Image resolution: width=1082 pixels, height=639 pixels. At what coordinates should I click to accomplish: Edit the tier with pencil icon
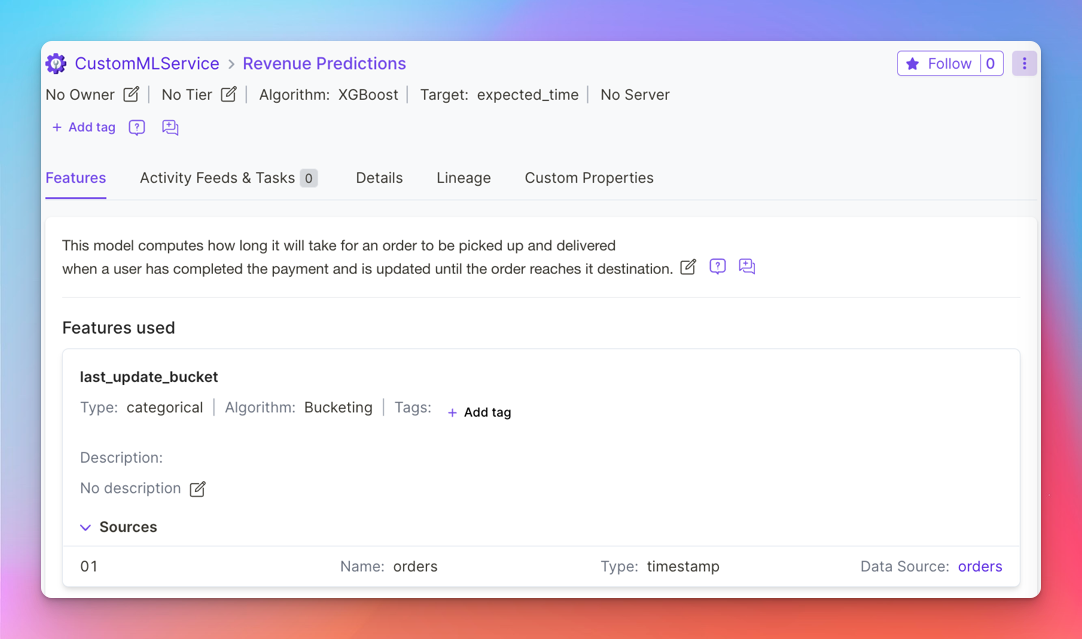(x=229, y=94)
